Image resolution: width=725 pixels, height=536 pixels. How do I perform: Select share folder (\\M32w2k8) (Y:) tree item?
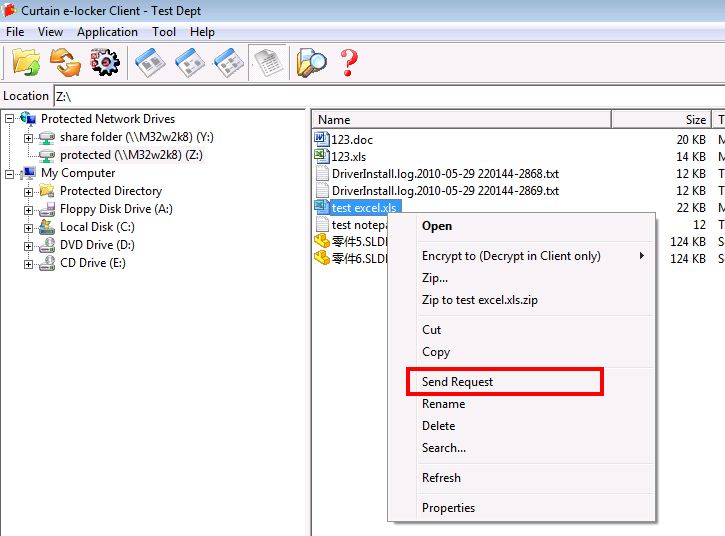[137, 137]
